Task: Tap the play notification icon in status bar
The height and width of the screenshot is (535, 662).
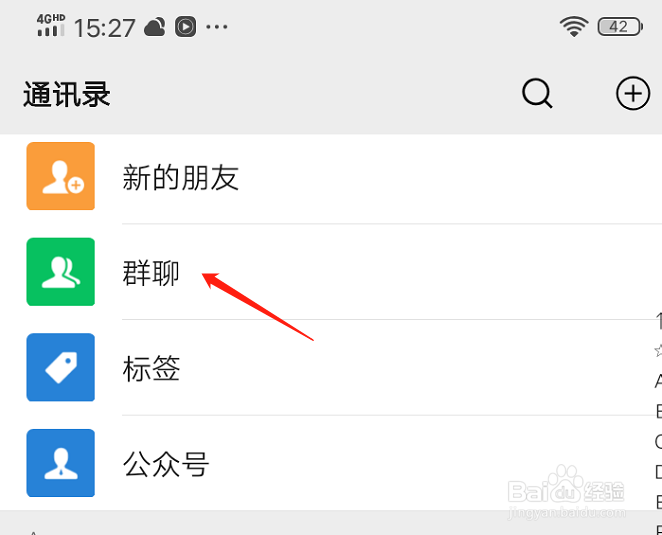Action: pyautogui.click(x=186, y=27)
